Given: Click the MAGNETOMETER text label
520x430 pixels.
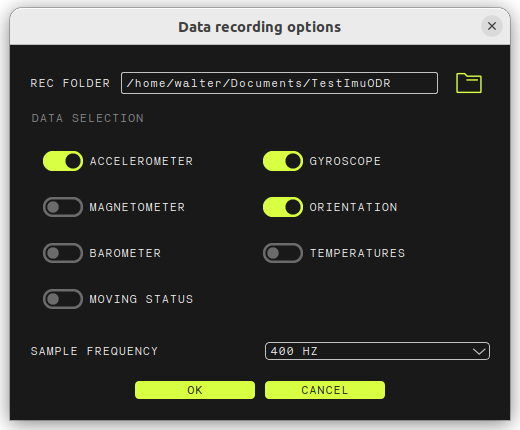Looking at the screenshot, I should click(137, 207).
